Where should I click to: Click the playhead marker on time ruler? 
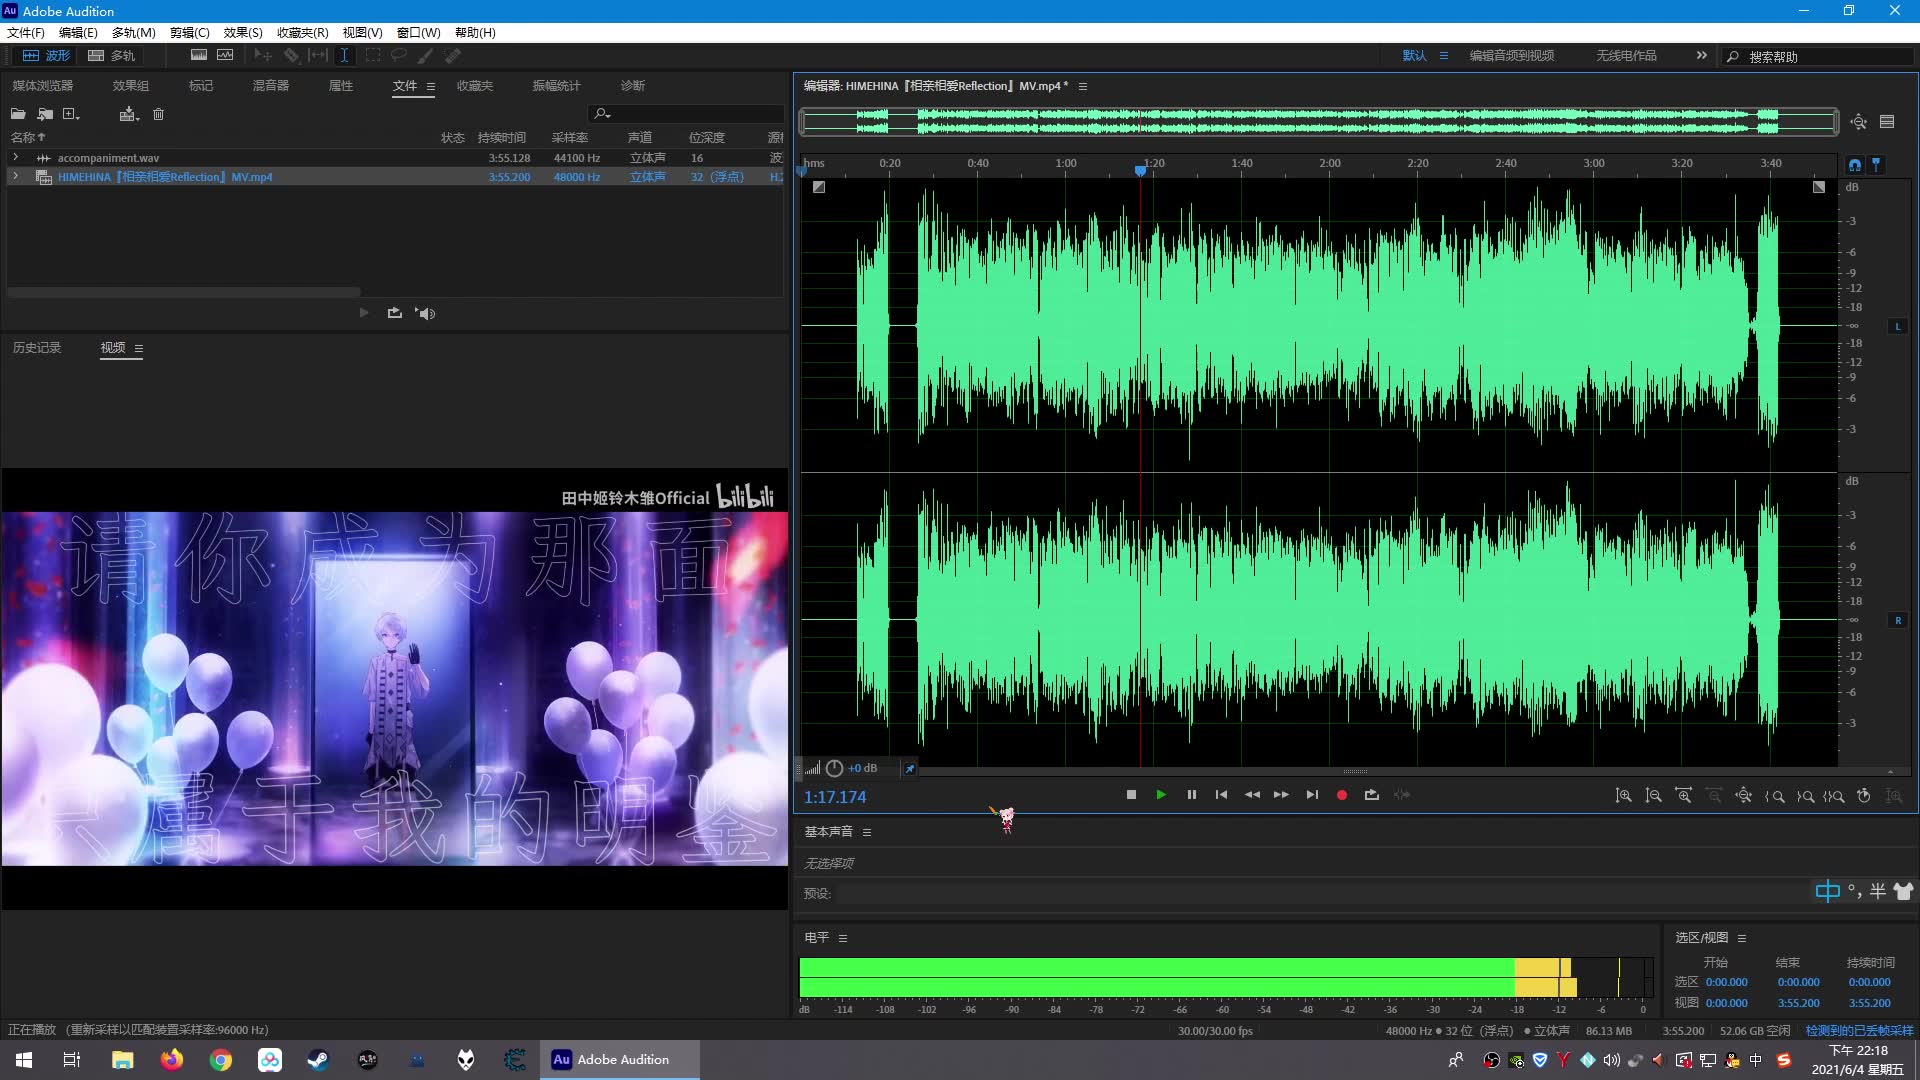click(1140, 171)
